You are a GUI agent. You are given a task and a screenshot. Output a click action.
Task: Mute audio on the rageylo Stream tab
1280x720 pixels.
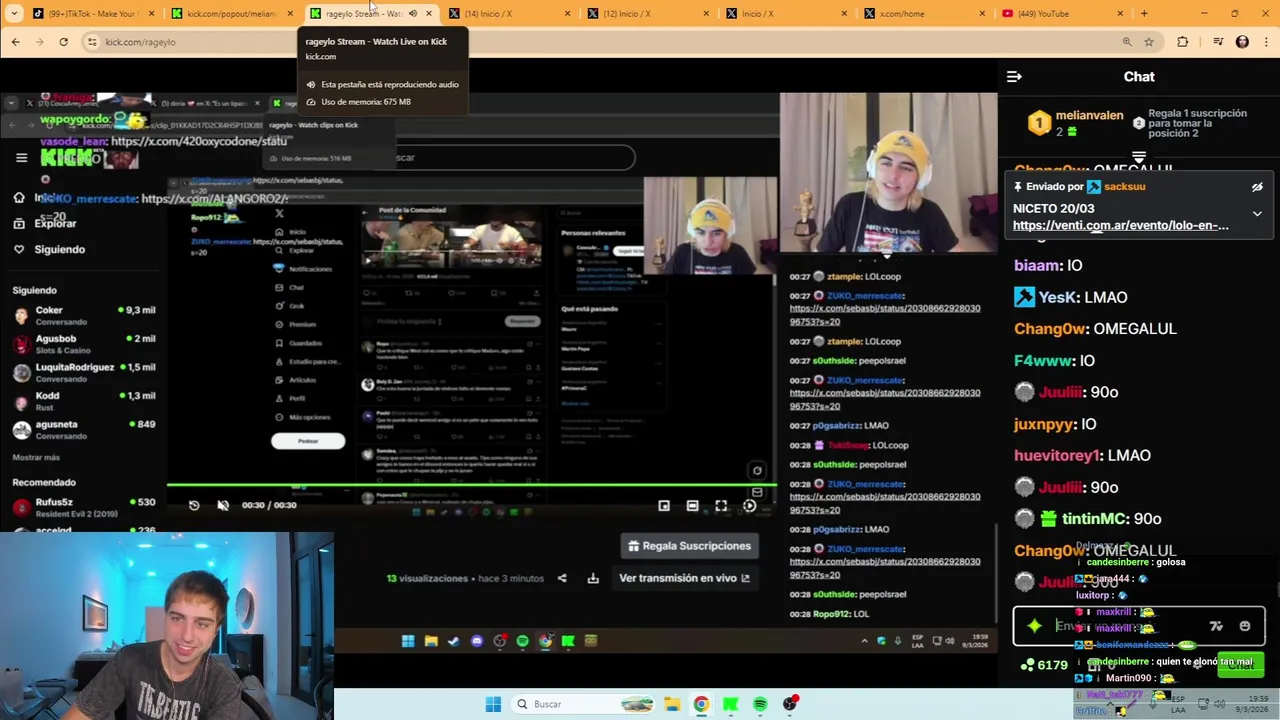click(x=412, y=14)
